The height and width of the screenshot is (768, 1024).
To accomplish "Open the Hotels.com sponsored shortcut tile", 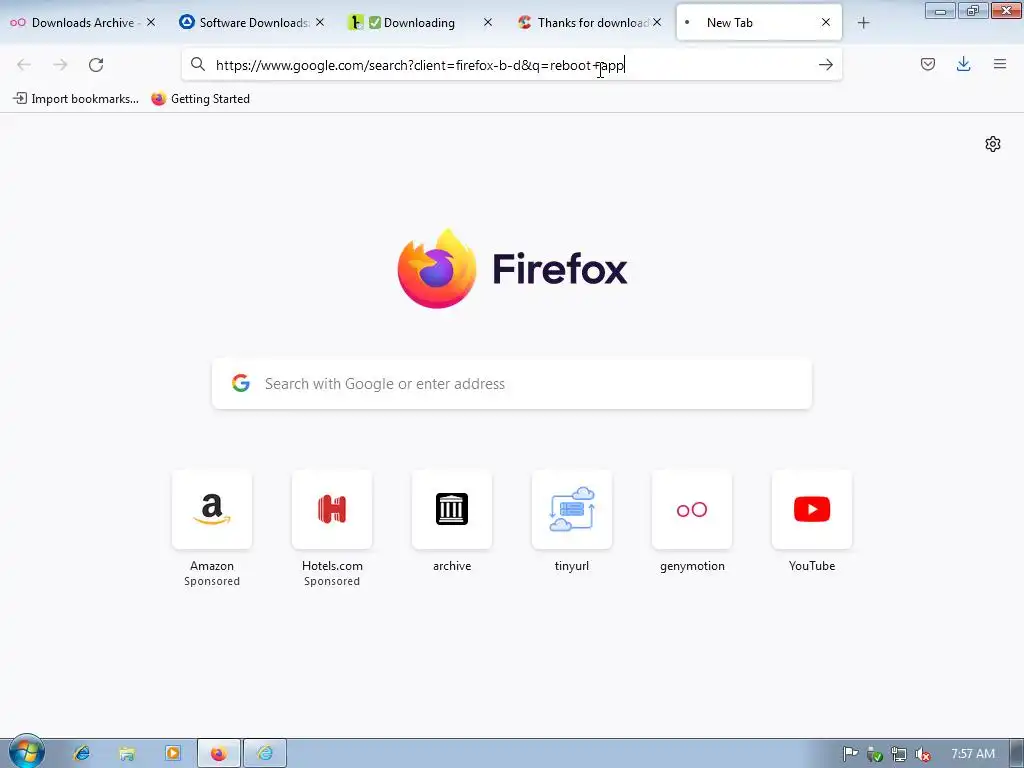I will click(332, 509).
